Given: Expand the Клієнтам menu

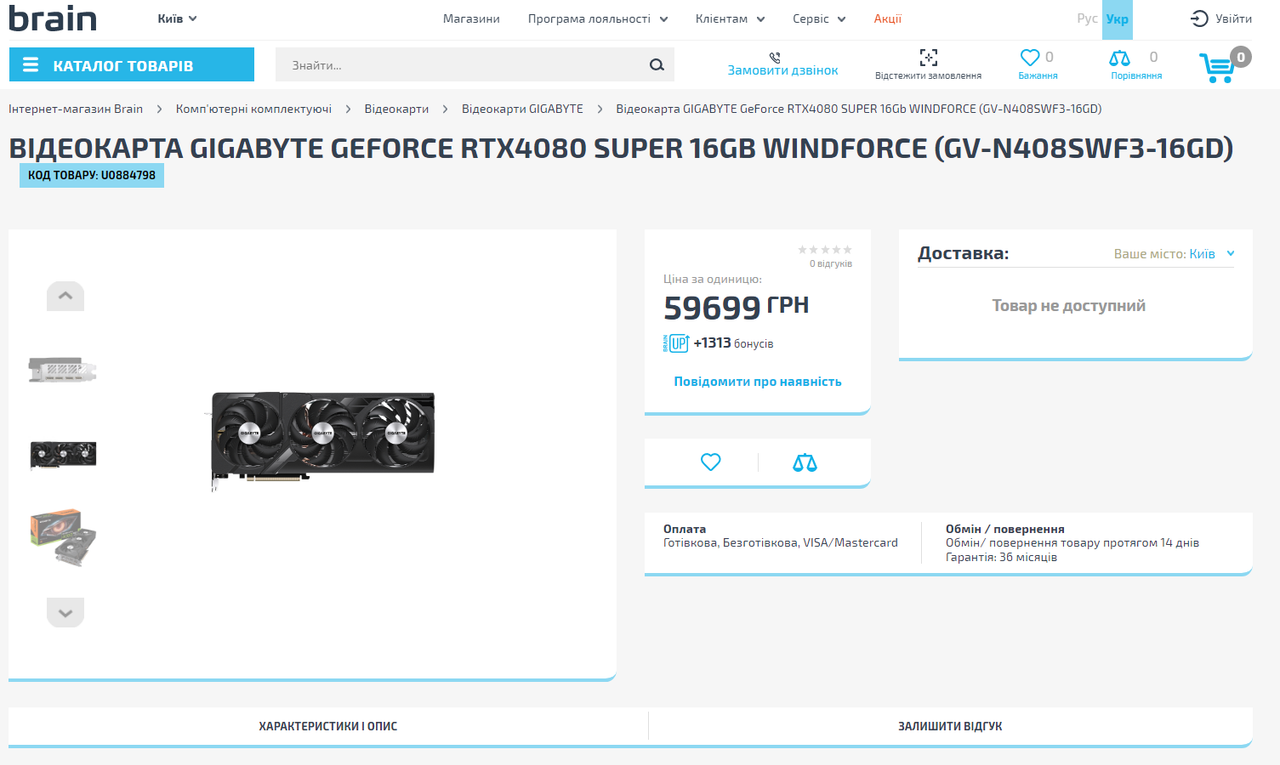Looking at the screenshot, I should click(x=730, y=18).
